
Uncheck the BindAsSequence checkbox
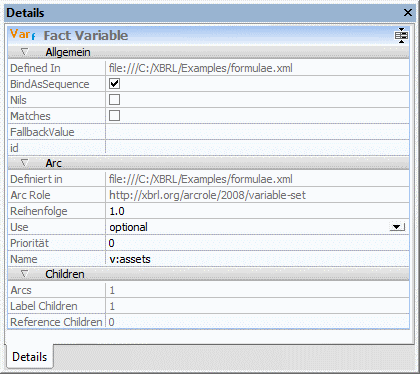point(114,84)
